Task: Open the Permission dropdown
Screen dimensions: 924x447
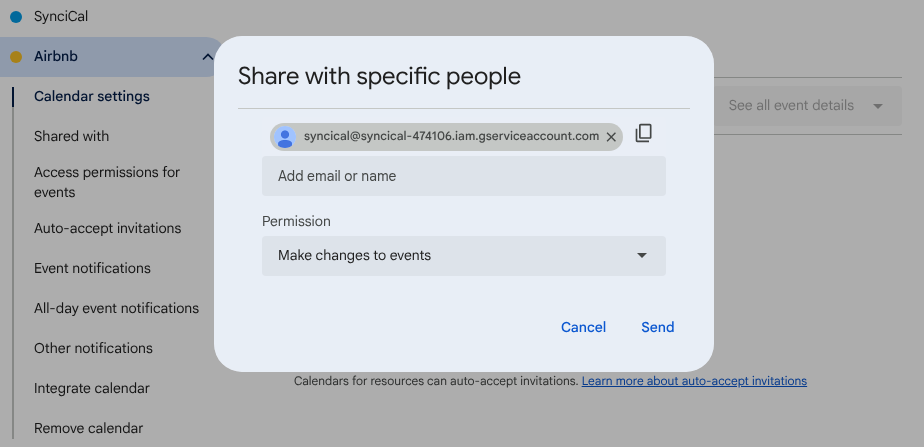Action: 463,256
